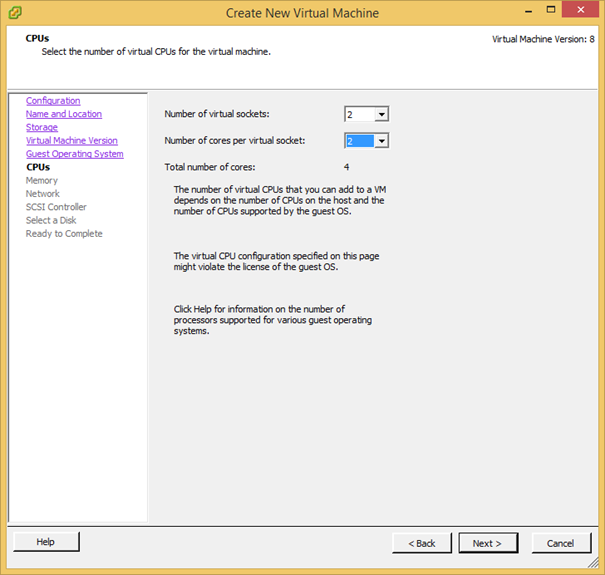Click the Virtual Machine Version: 8 text
Viewport: 605px width, 575px height.
543,39
